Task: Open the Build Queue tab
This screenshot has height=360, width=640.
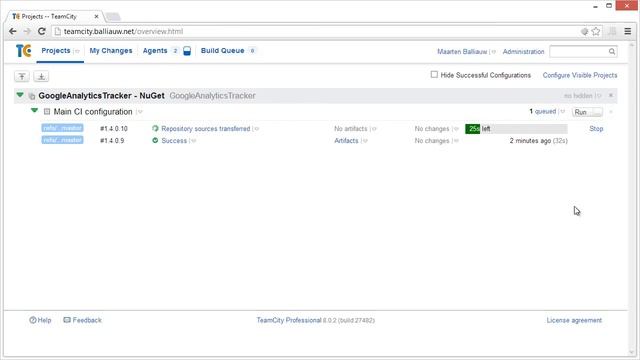Action: (222, 51)
